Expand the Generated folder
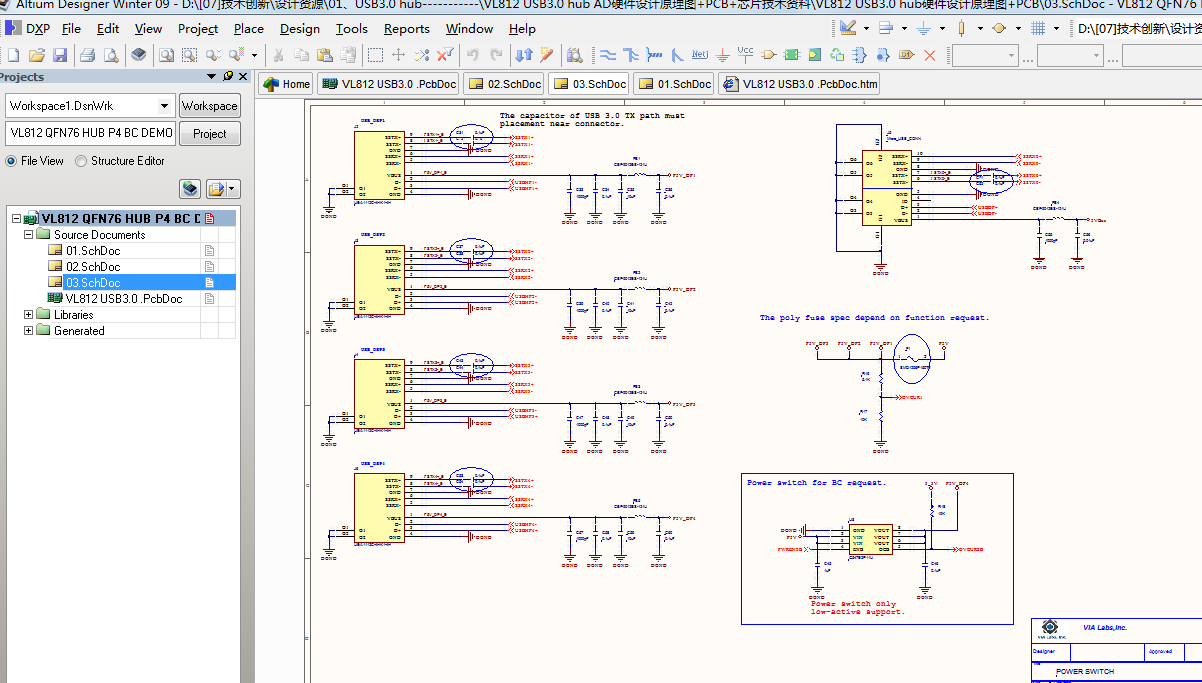 tap(29, 330)
